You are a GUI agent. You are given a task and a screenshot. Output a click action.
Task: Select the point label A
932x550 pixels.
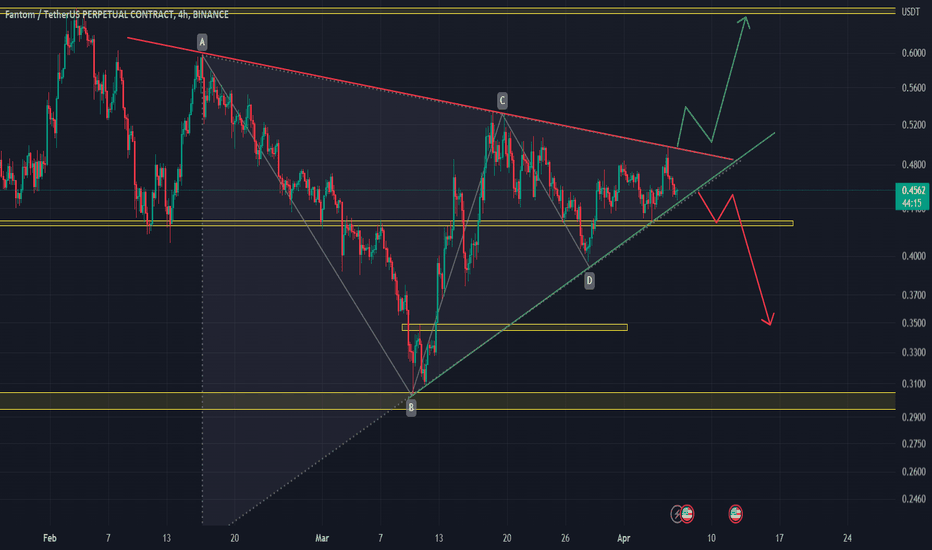coord(202,42)
